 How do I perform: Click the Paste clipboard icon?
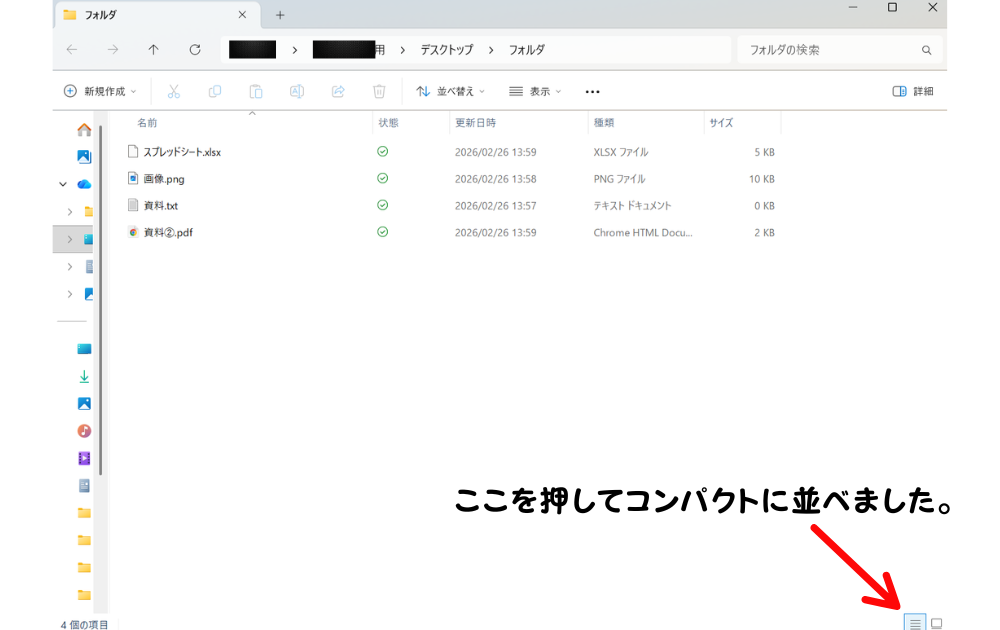pyautogui.click(x=256, y=91)
